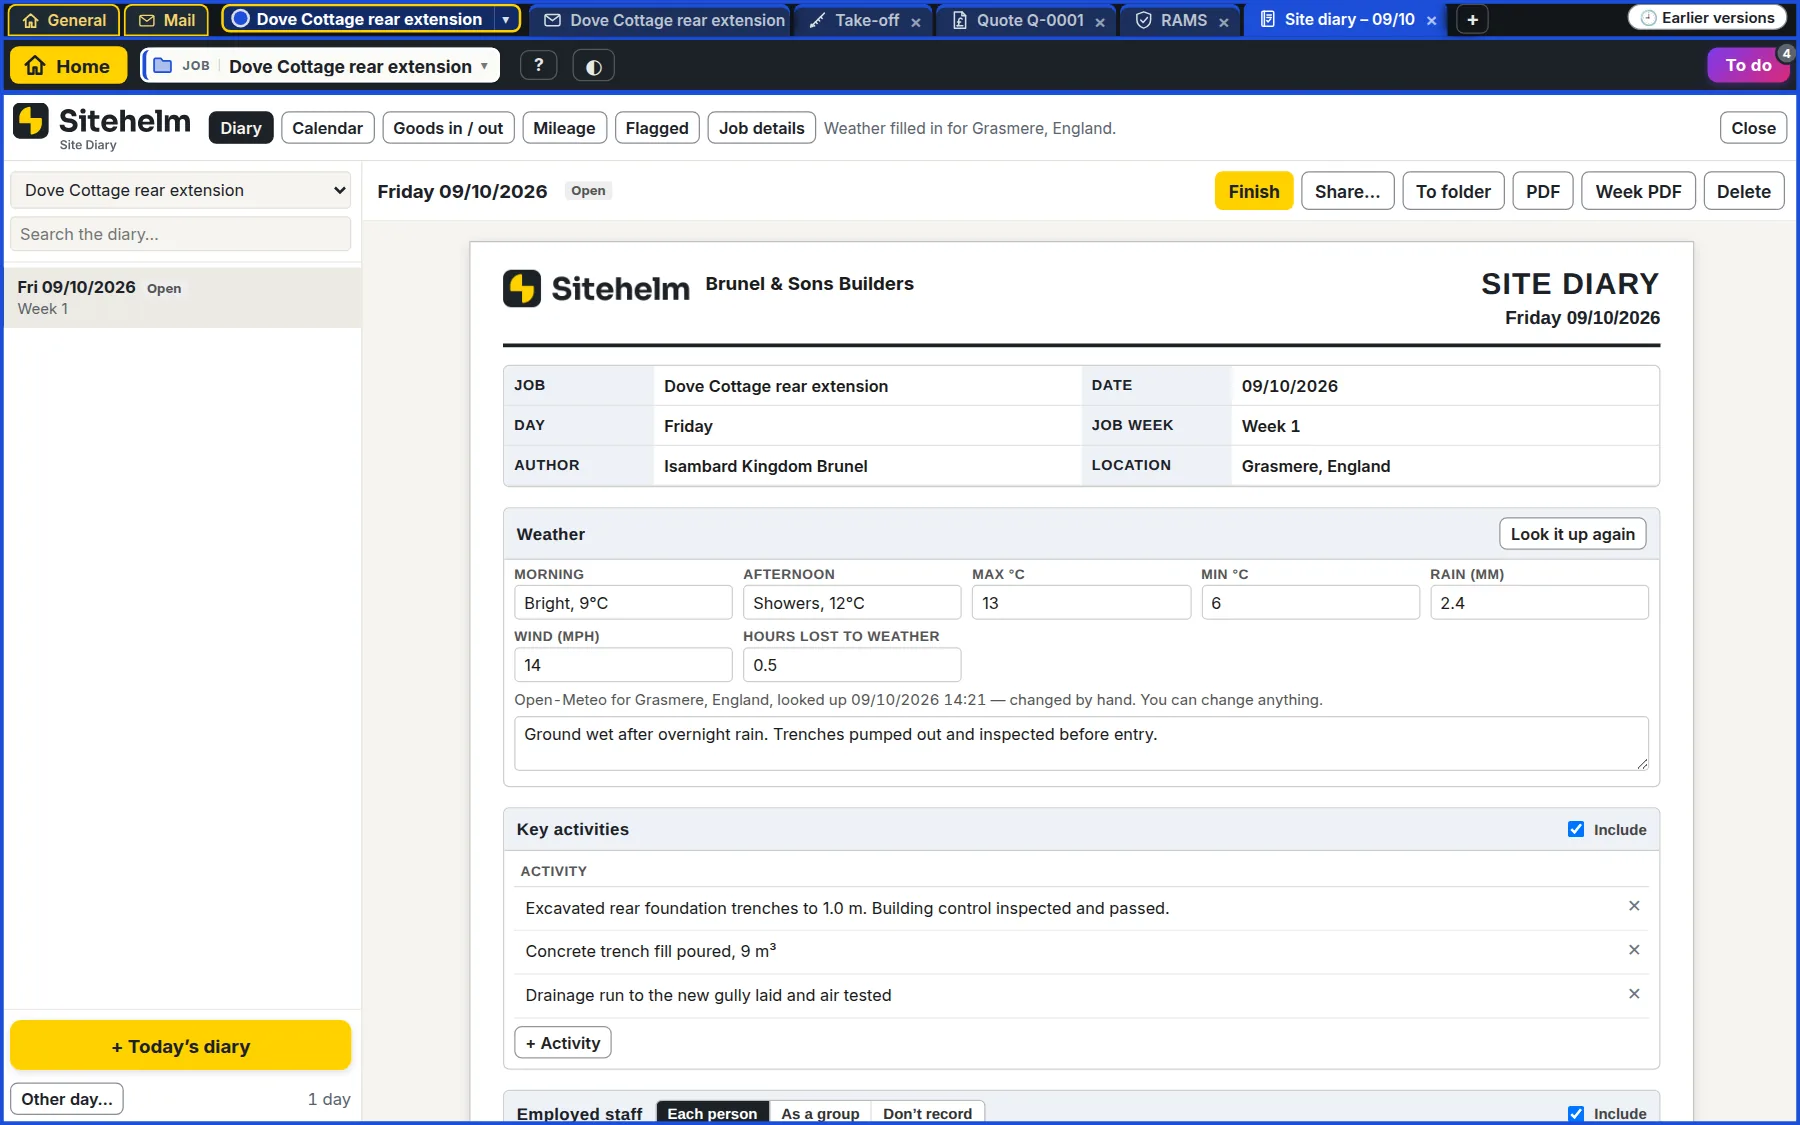Select As a group staff recording mode
Image resolution: width=1800 pixels, height=1125 pixels.
[x=820, y=1113]
